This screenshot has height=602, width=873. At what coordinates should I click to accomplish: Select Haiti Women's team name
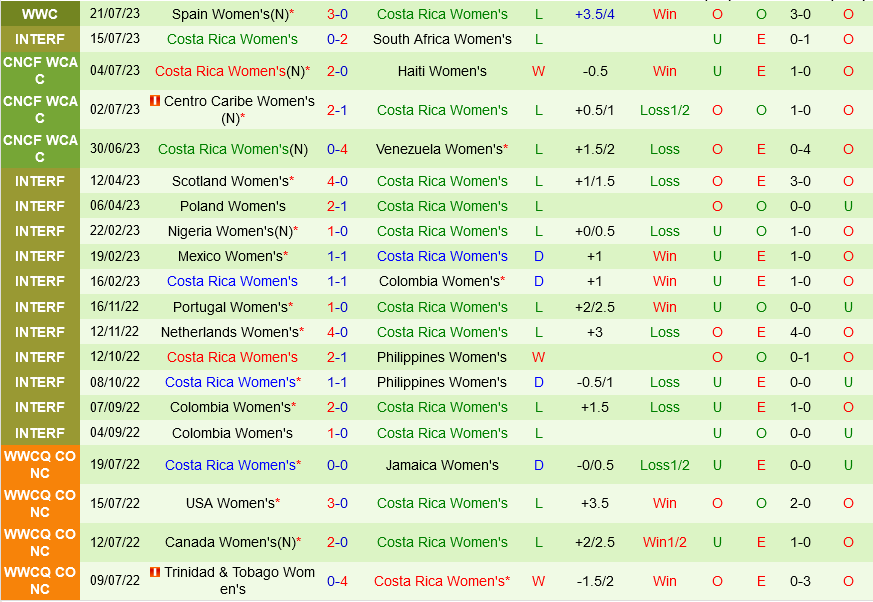[x=442, y=71]
